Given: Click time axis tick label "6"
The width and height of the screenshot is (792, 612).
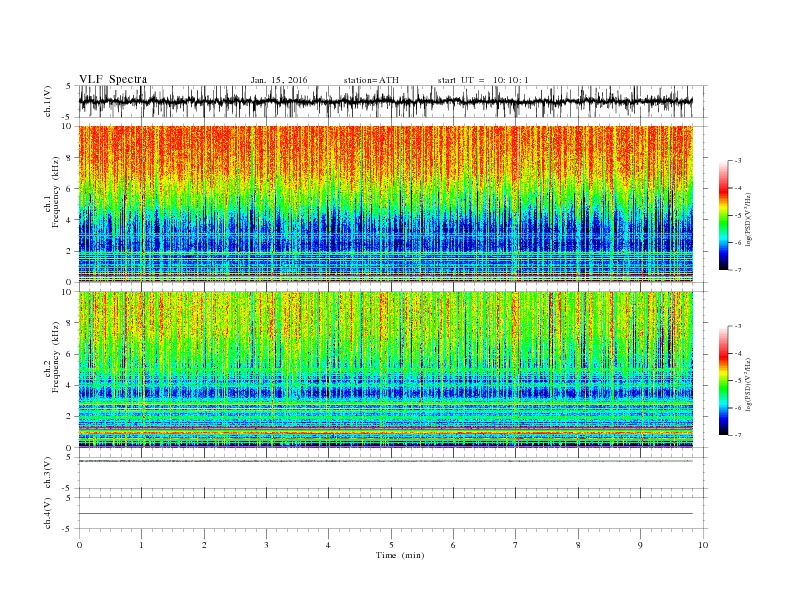Looking at the screenshot, I should click(x=453, y=545).
